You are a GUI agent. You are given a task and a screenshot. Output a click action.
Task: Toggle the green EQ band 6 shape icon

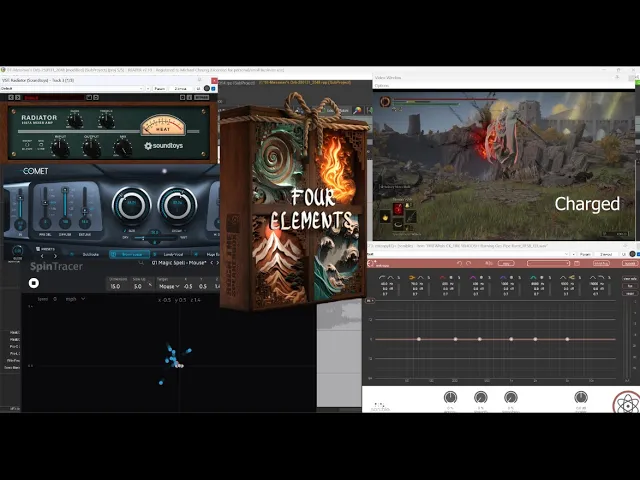coord(533,278)
